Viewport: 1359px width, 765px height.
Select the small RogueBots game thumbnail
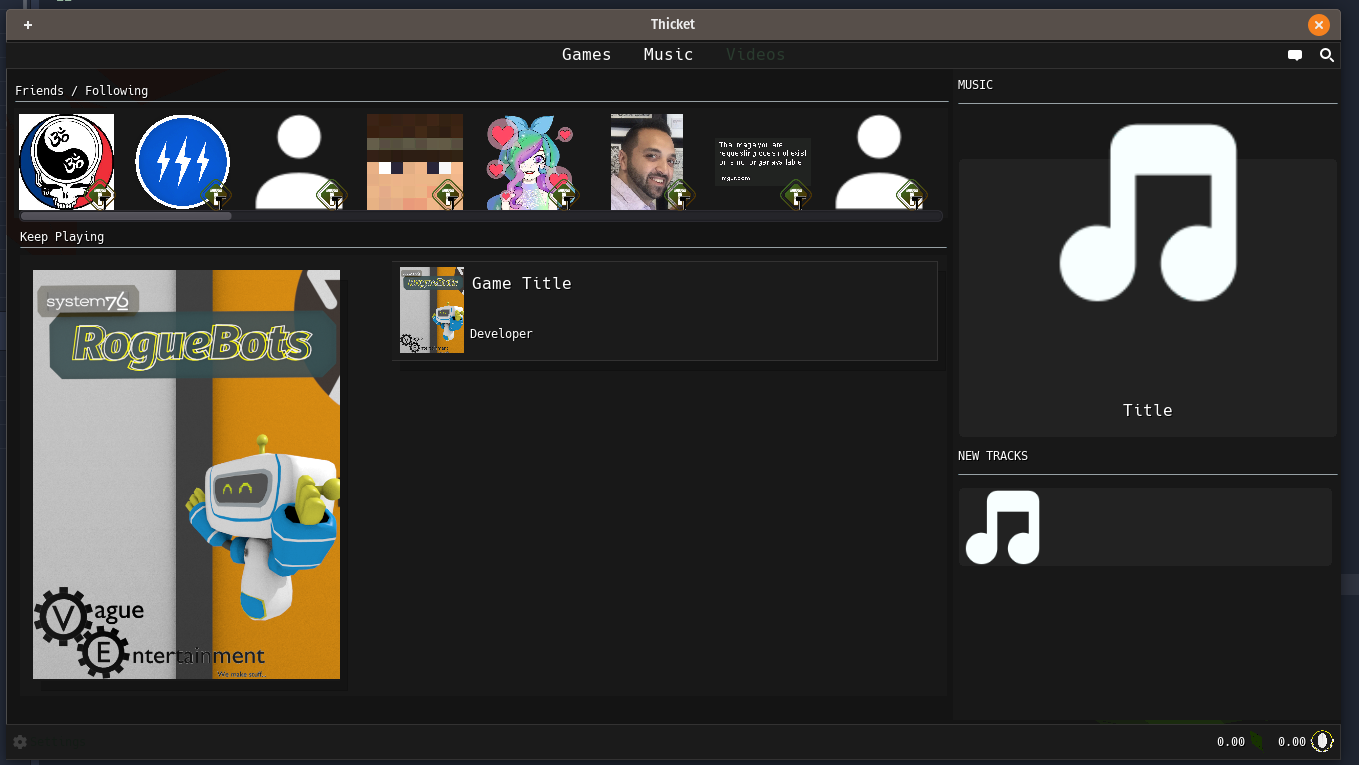point(432,310)
